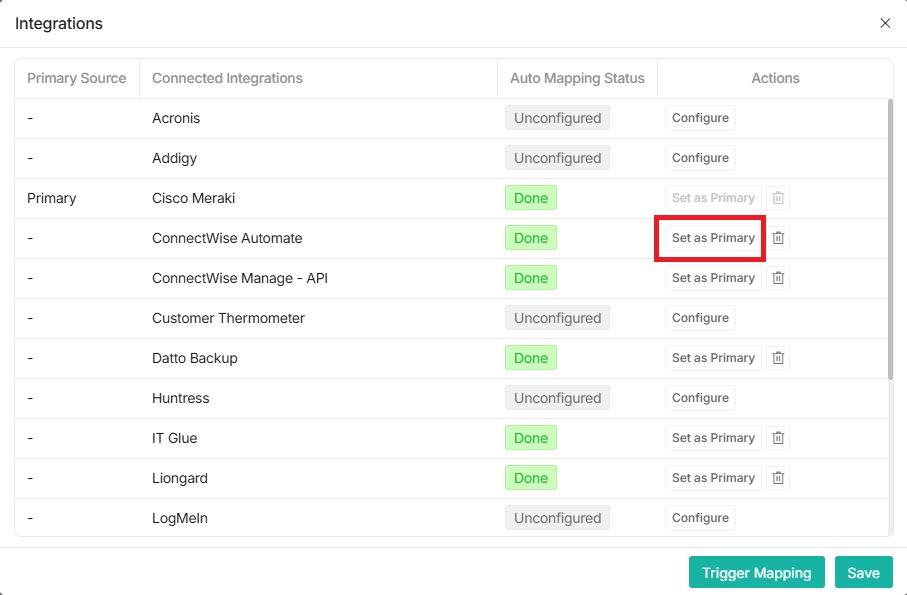Click Done status of ConnectWise Manage - API

[530, 278]
